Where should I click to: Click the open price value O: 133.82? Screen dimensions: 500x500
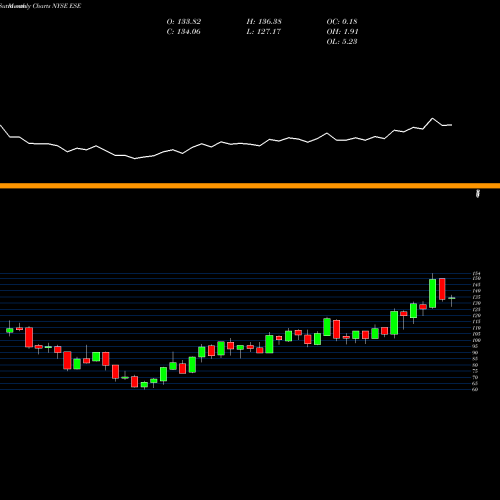[184, 22]
